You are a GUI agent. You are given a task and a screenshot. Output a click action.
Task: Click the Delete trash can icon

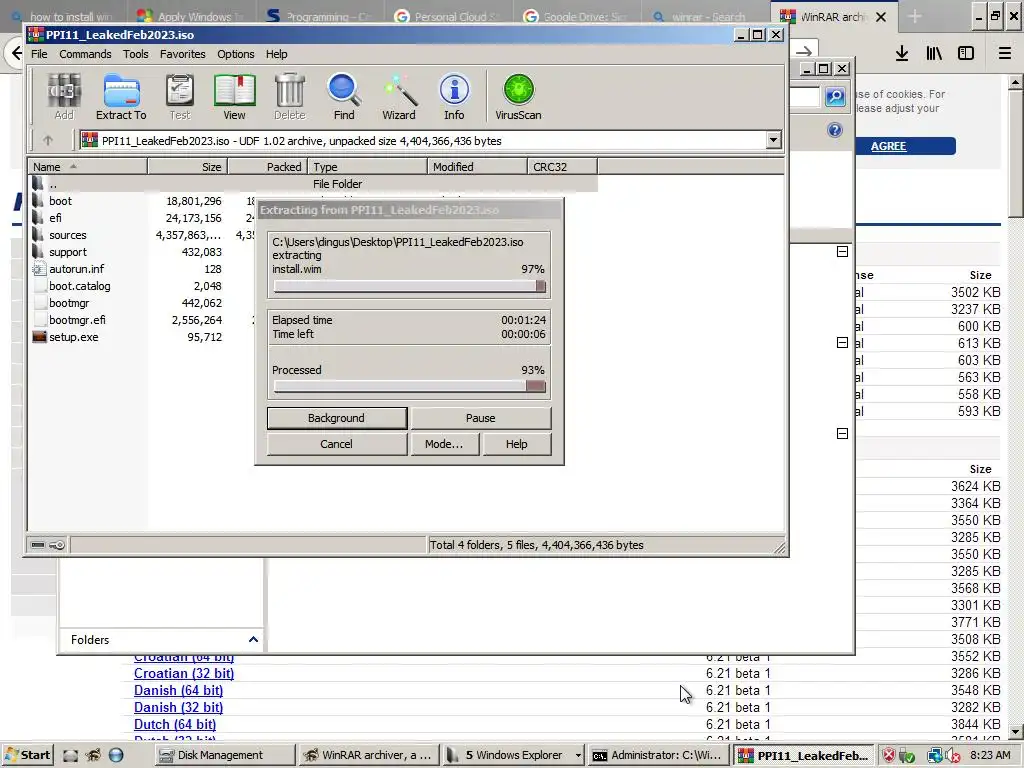(x=289, y=97)
